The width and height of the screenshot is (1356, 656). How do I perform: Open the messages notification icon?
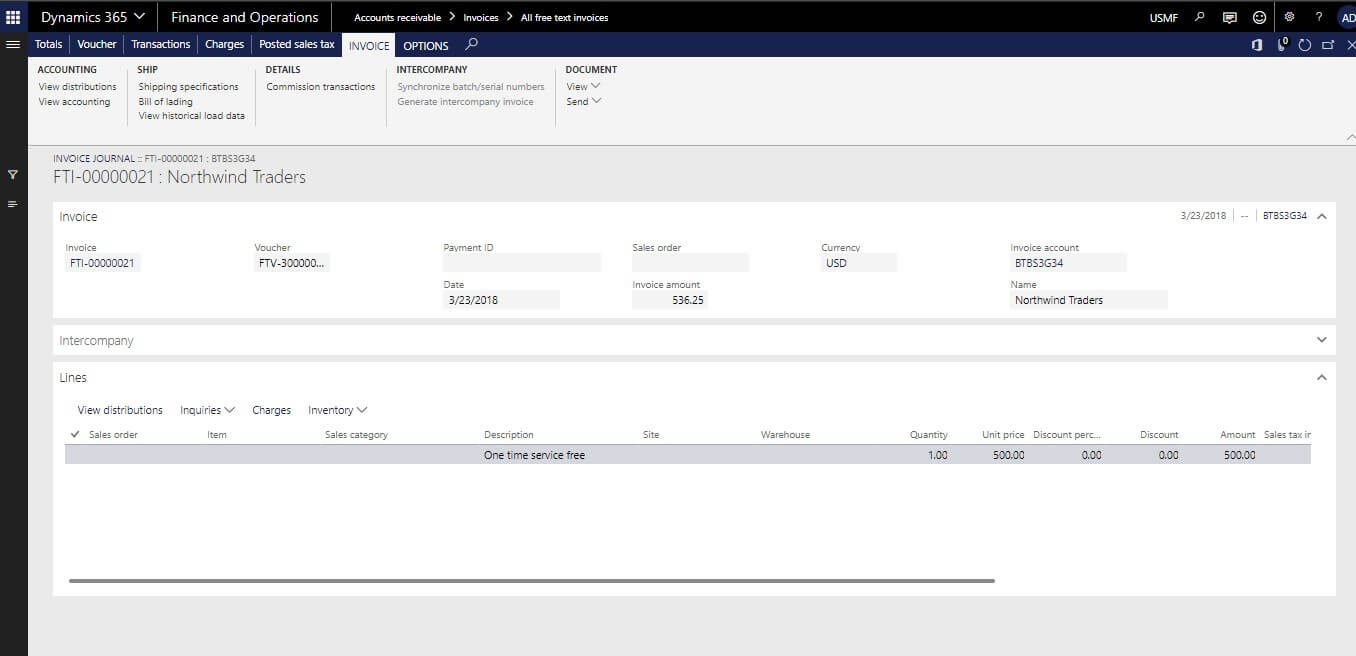pyautogui.click(x=1229, y=17)
